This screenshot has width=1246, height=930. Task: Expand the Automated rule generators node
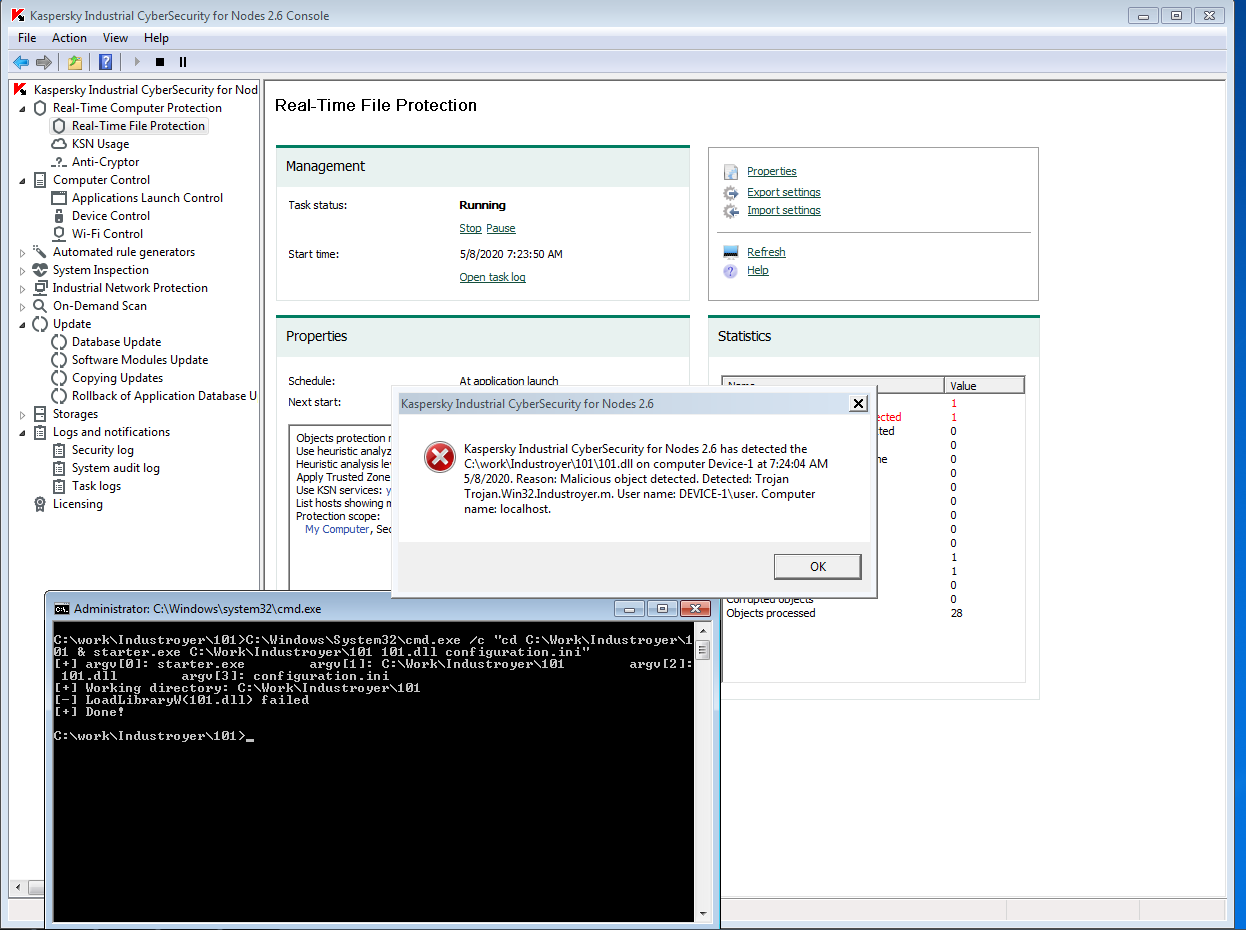click(23, 253)
